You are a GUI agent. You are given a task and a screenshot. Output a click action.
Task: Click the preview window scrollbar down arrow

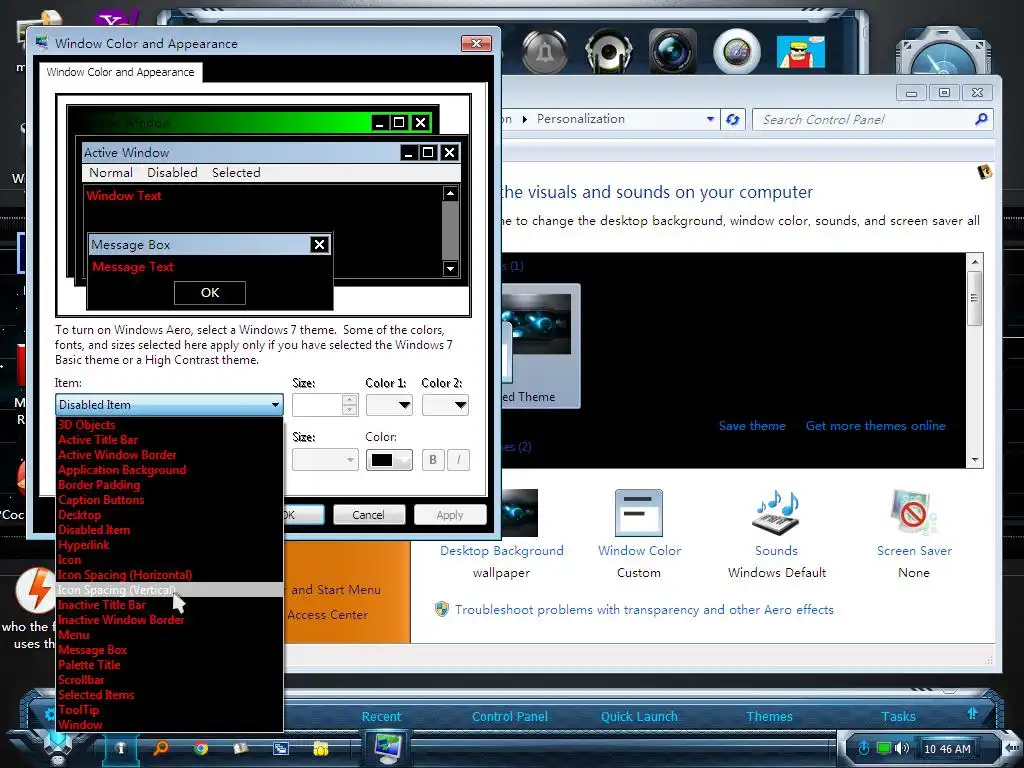[450, 268]
